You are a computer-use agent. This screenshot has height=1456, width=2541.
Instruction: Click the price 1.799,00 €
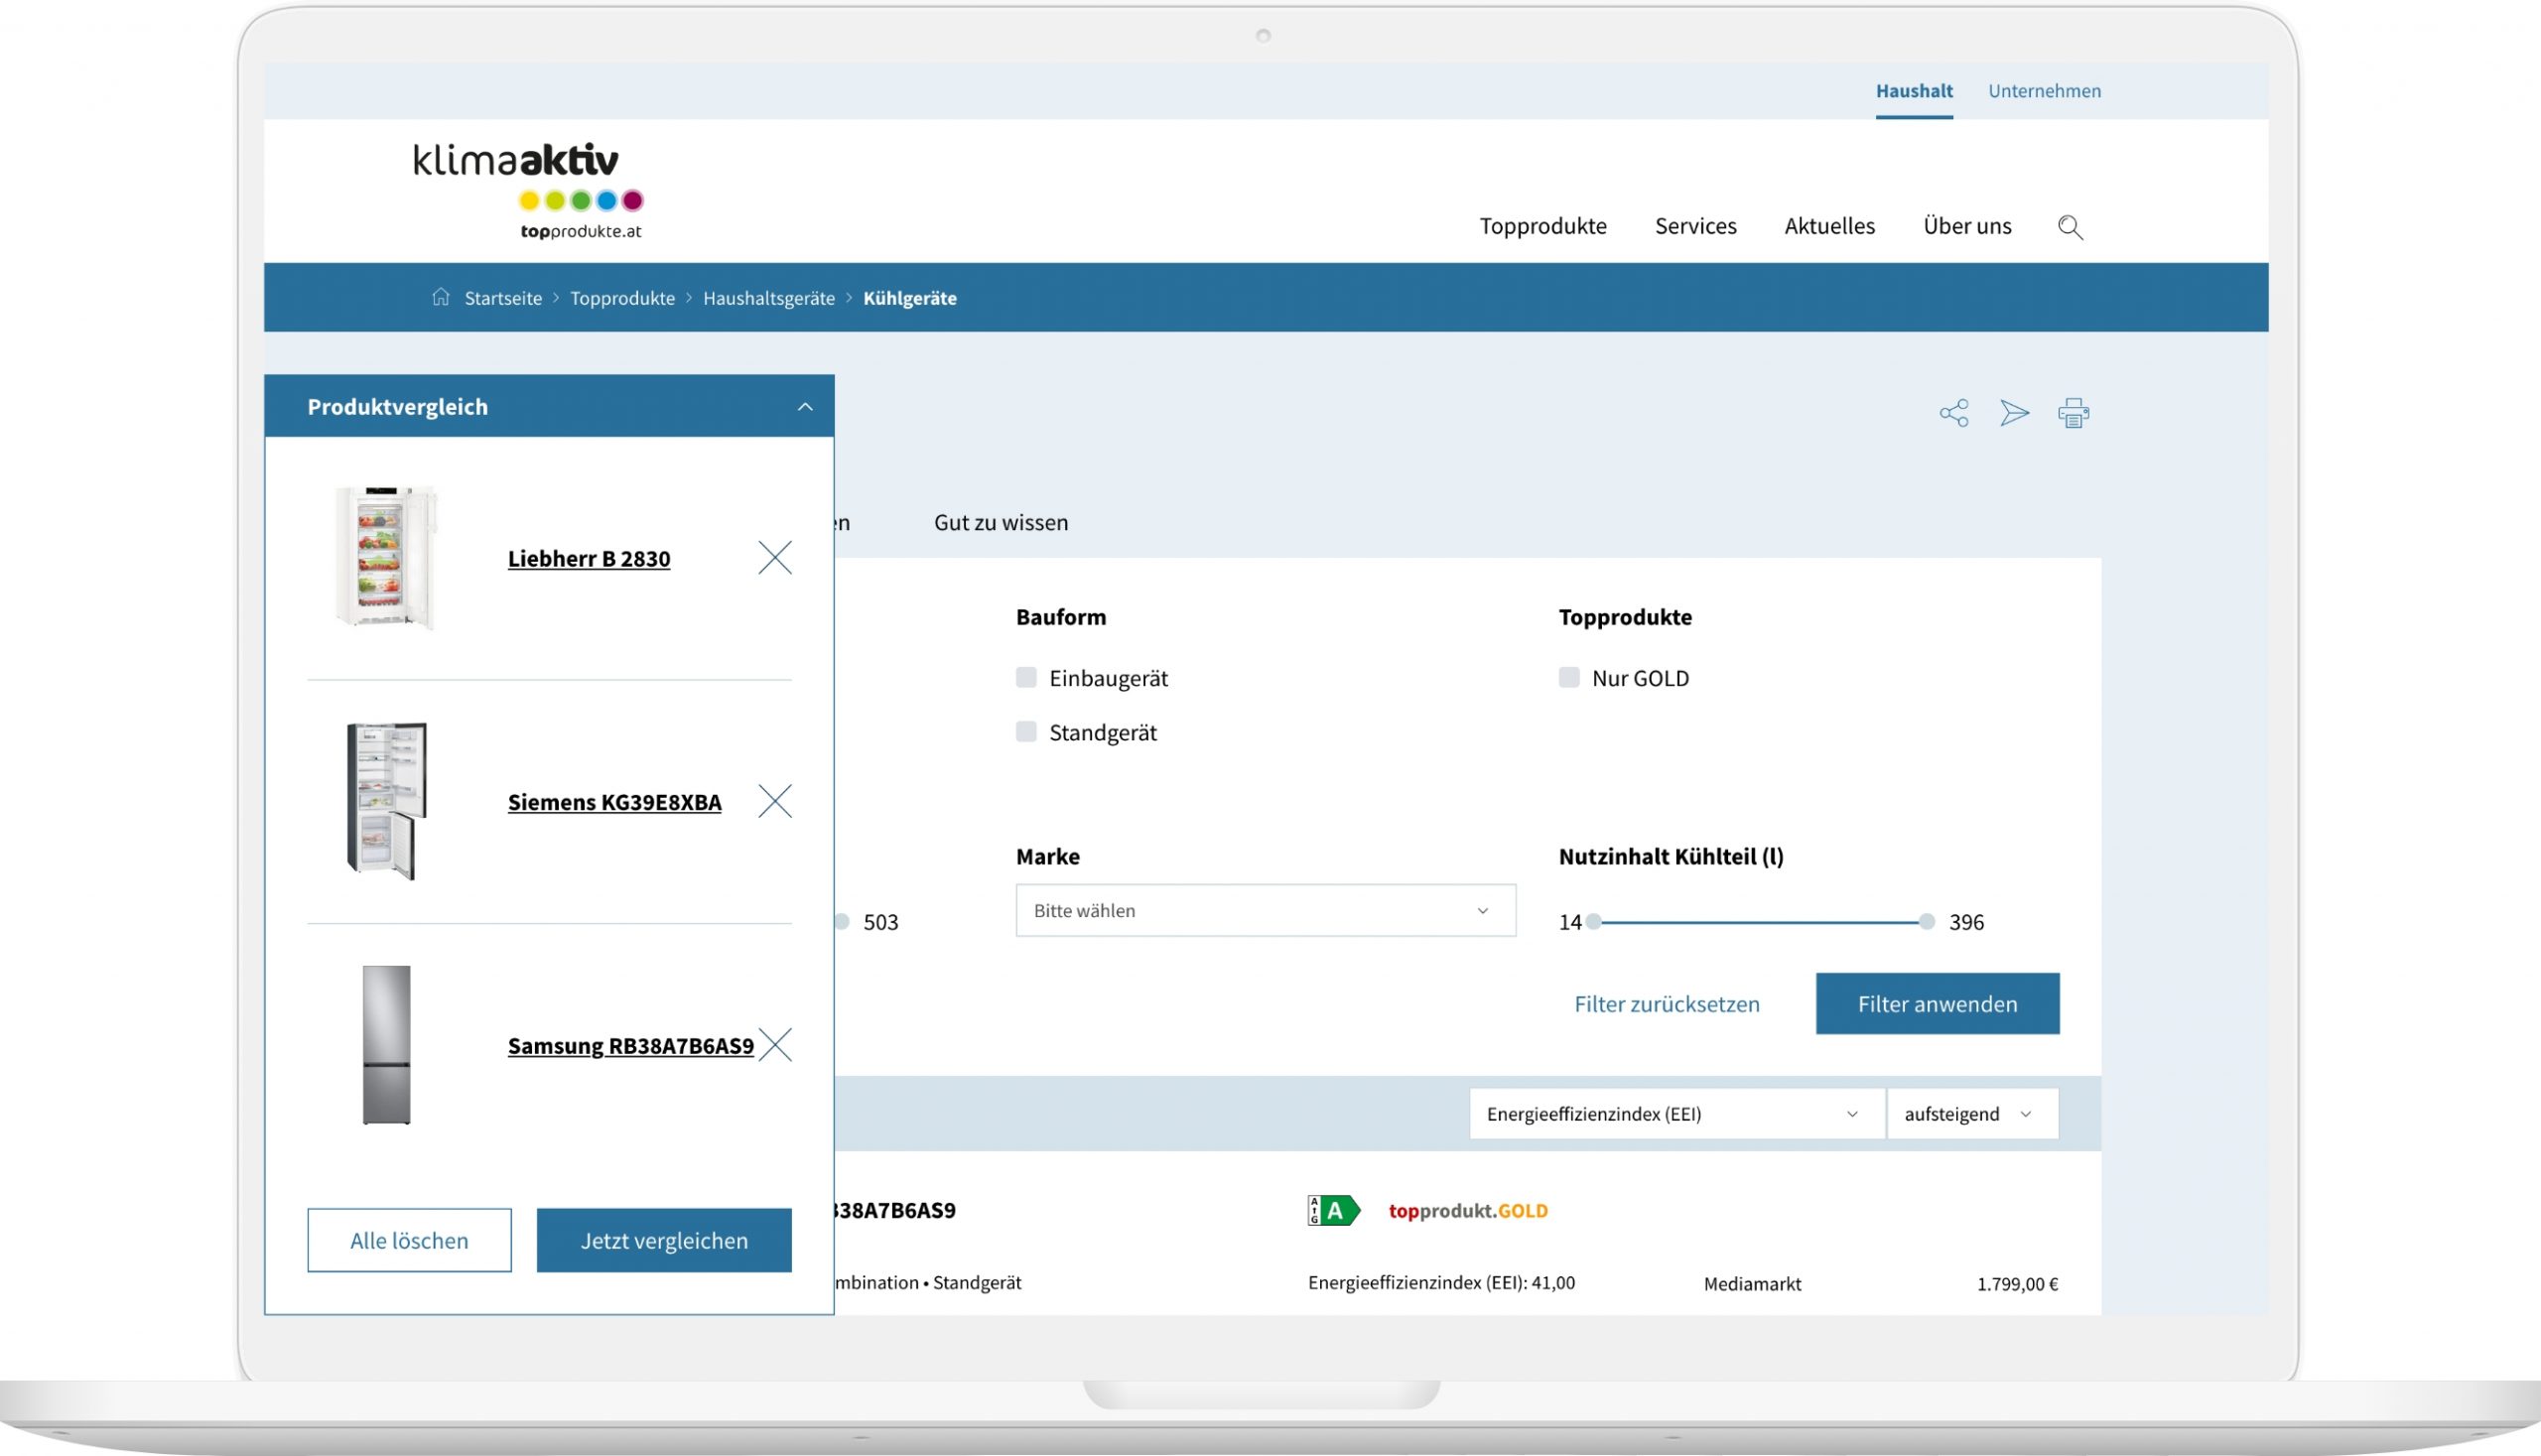[x=2017, y=1284]
